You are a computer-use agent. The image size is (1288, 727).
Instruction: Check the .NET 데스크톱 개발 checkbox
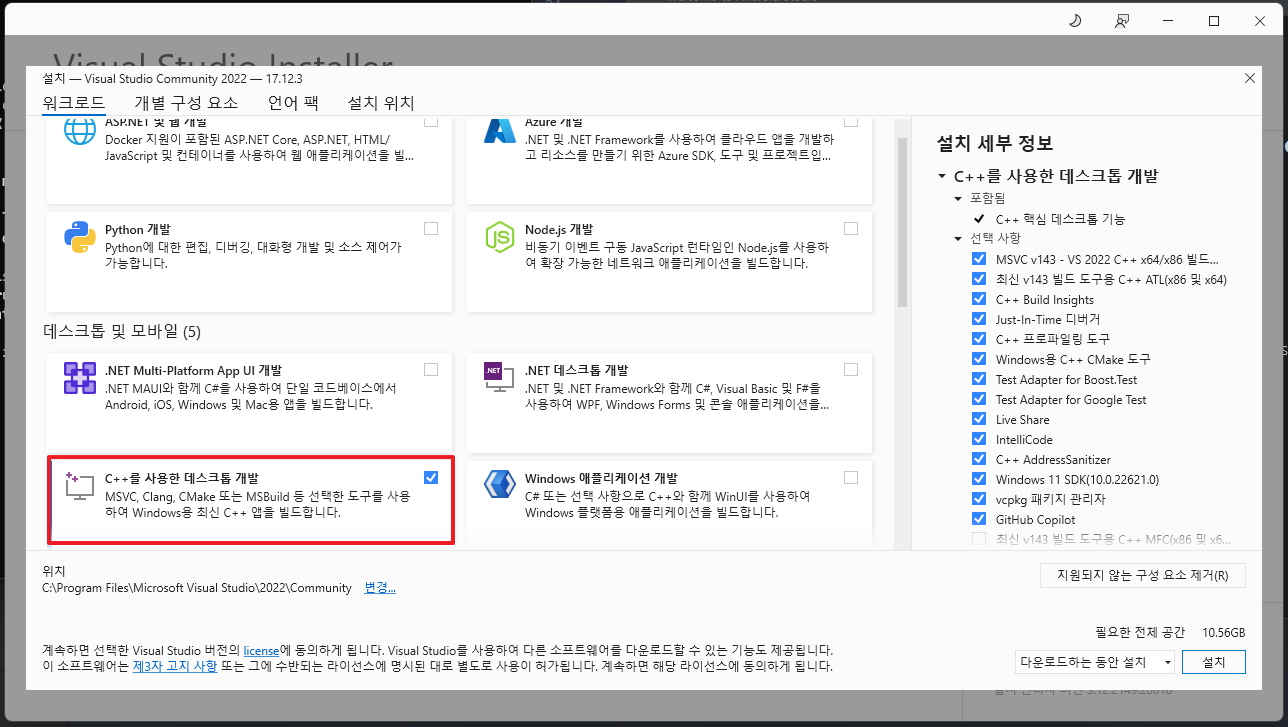point(851,369)
